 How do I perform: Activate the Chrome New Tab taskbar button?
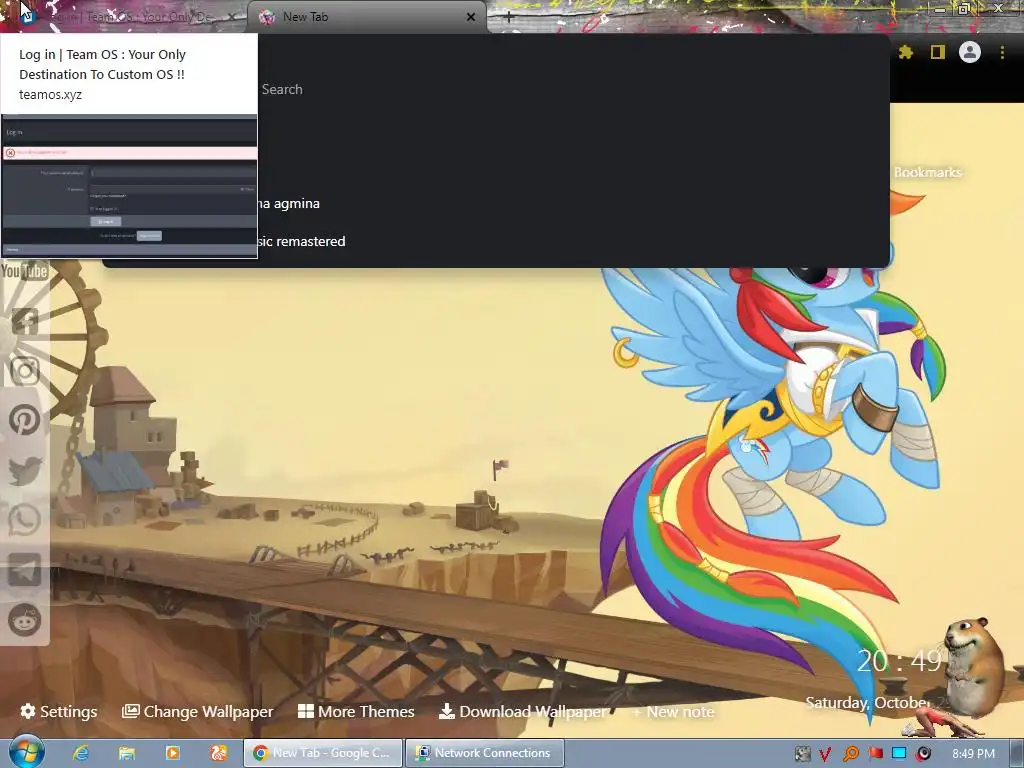pos(323,753)
